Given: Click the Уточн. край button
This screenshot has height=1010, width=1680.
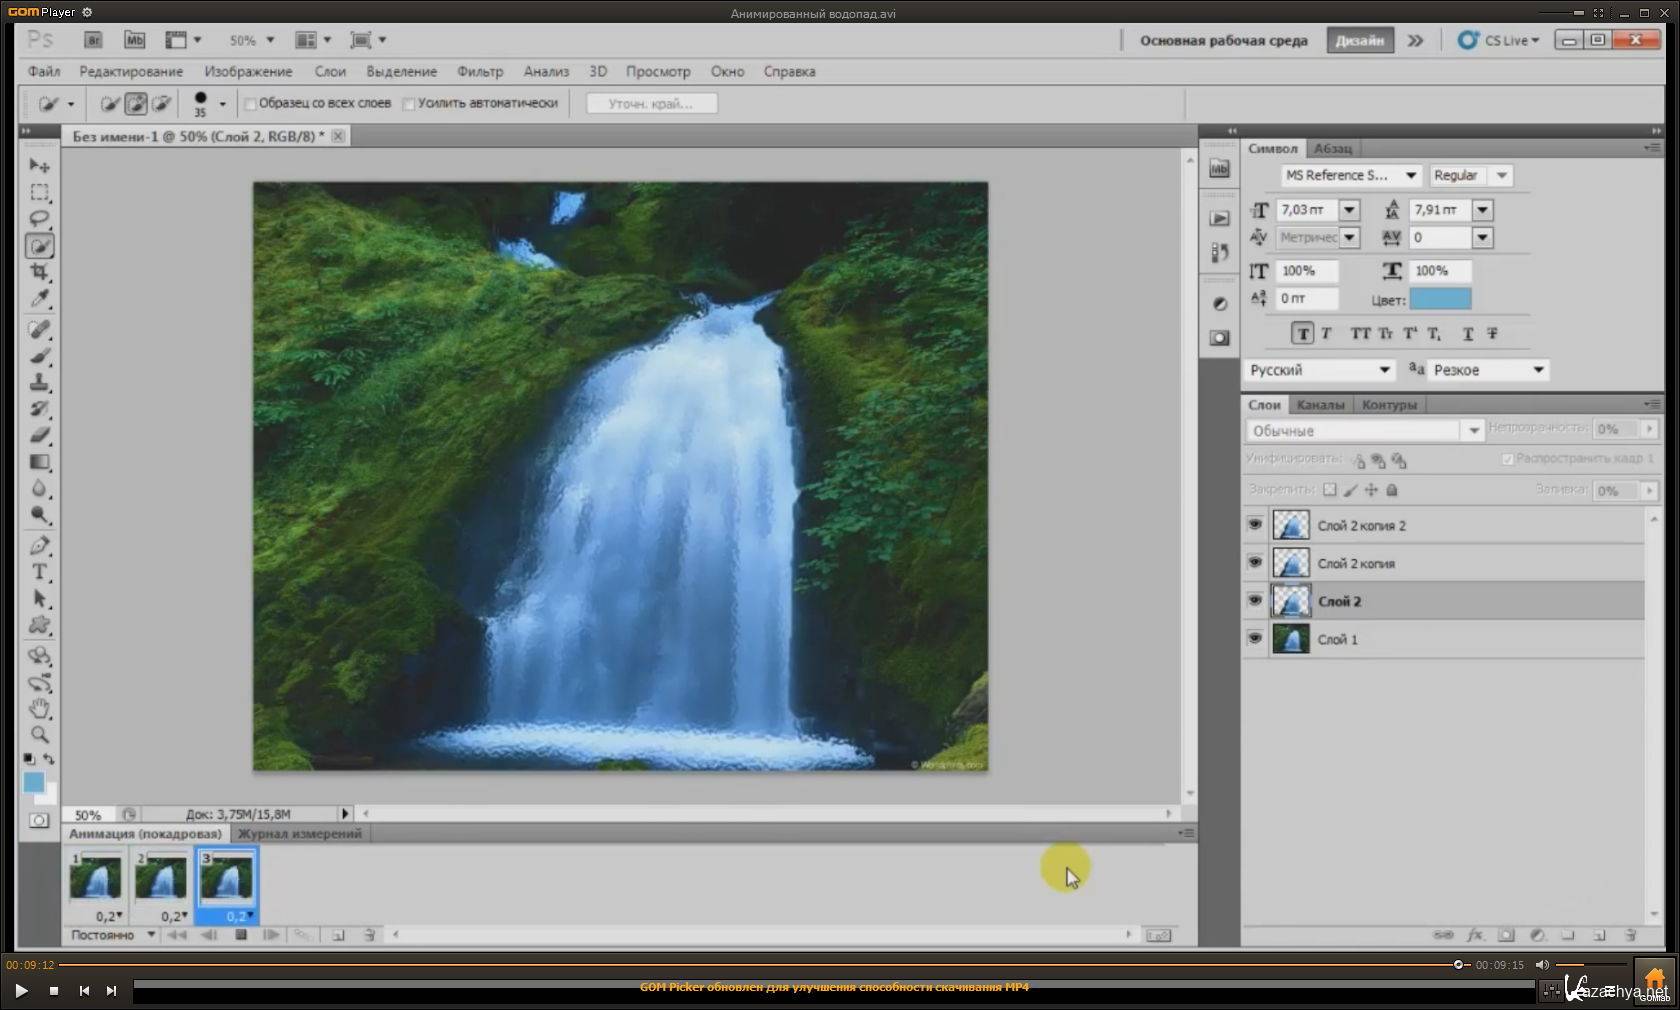Looking at the screenshot, I should coord(651,104).
